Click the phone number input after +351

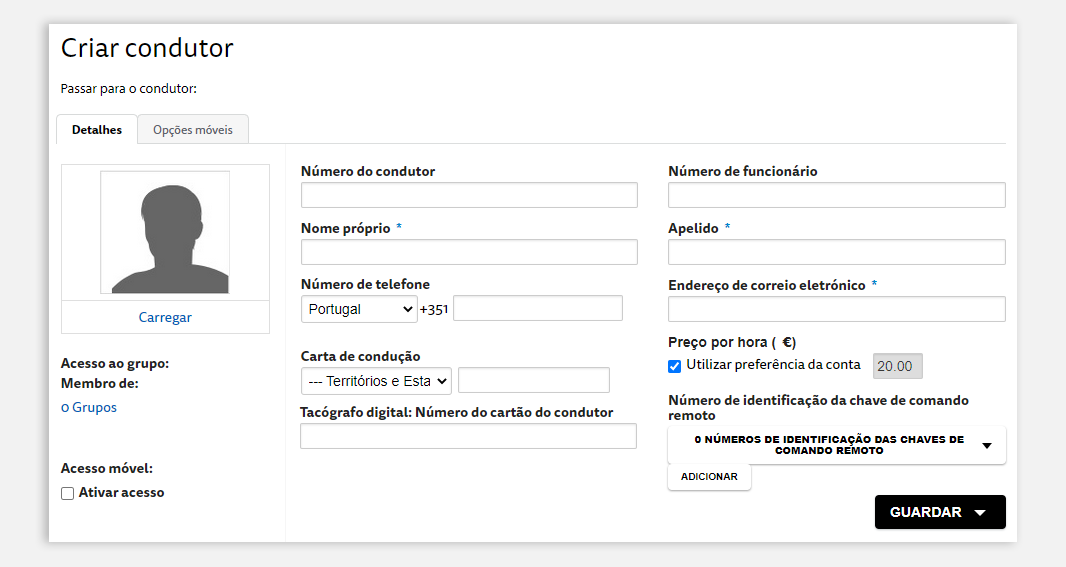pyautogui.click(x=538, y=308)
